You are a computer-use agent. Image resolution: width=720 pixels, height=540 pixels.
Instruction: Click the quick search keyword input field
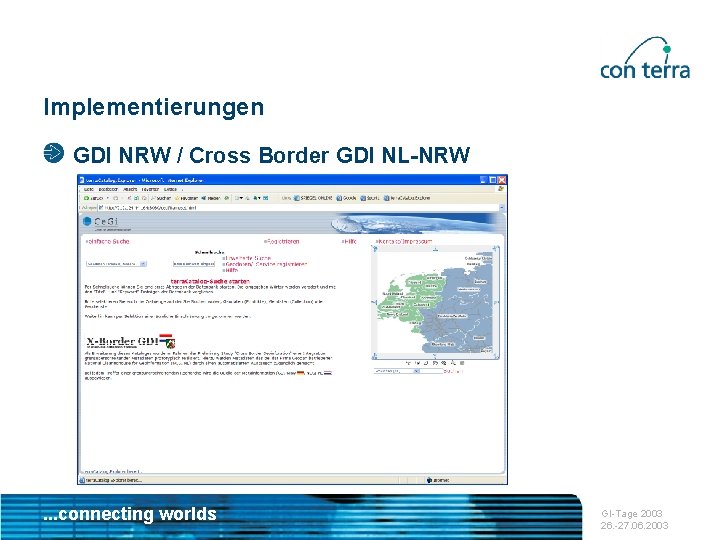194,264
